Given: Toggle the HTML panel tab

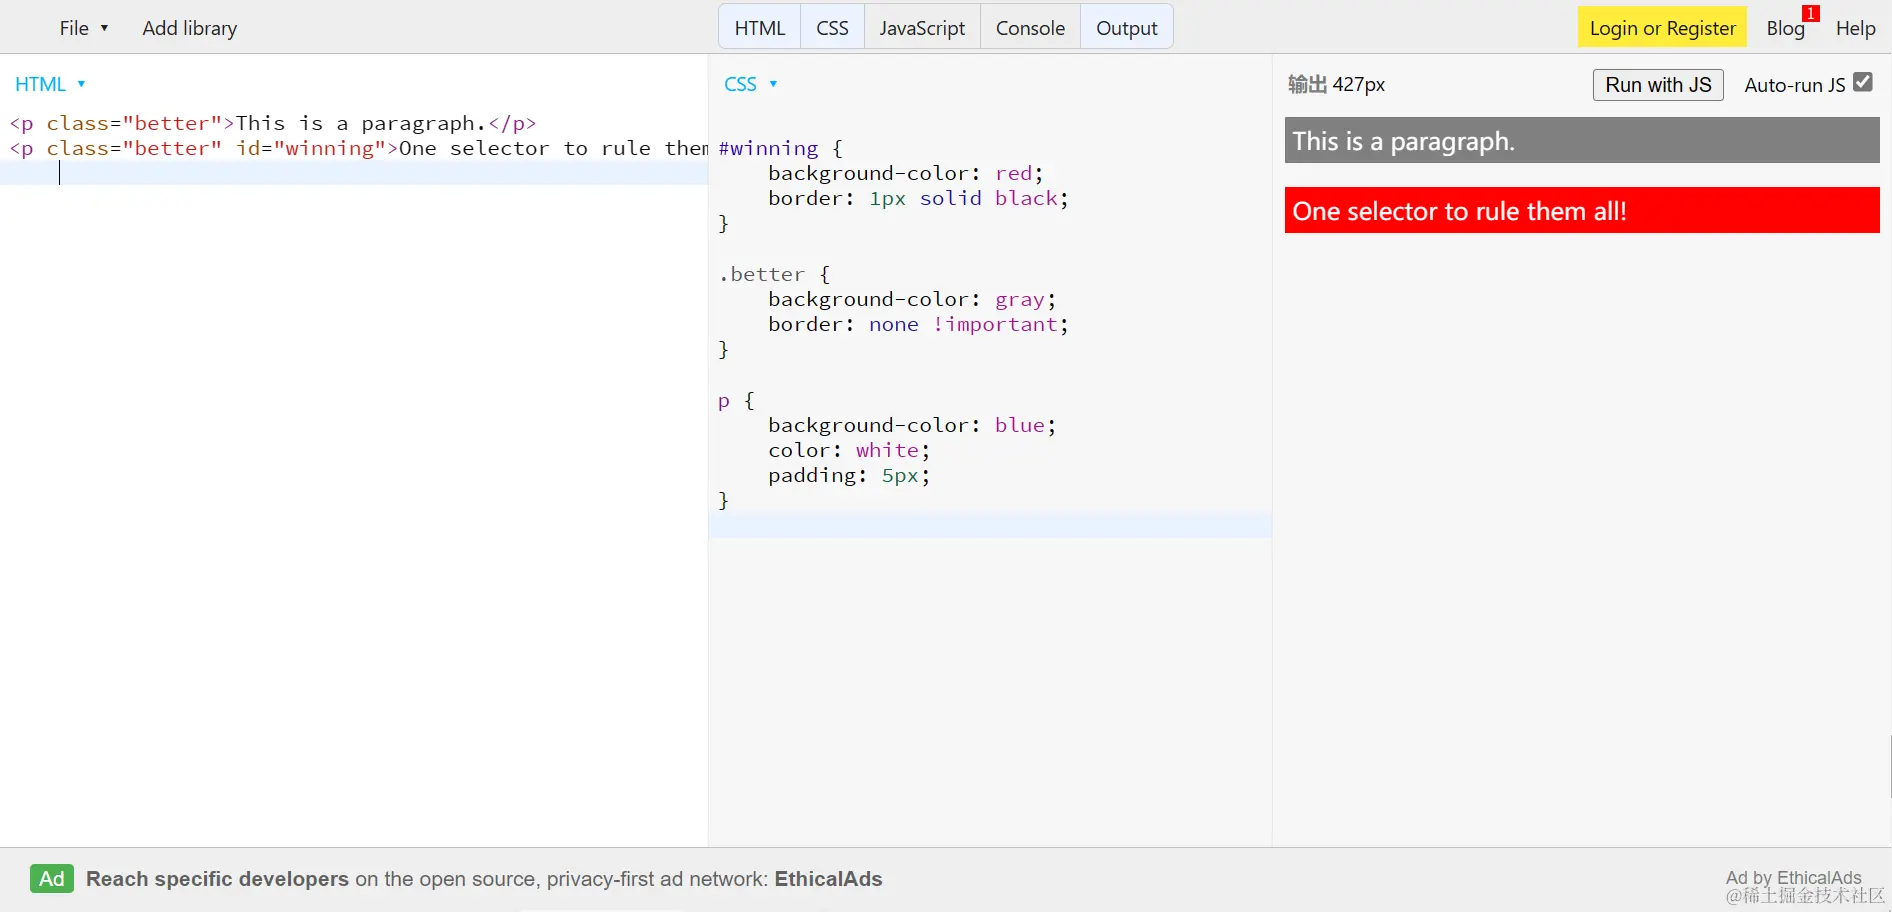Looking at the screenshot, I should 760,28.
